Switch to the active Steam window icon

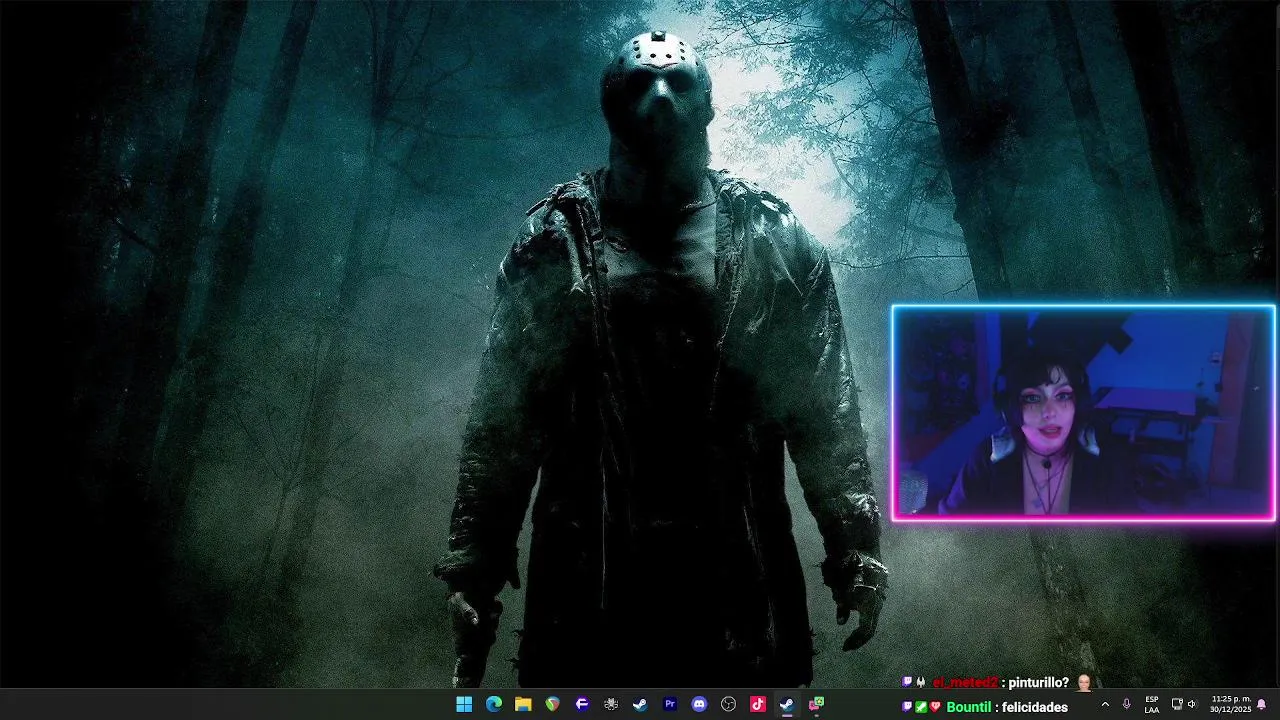[787, 704]
